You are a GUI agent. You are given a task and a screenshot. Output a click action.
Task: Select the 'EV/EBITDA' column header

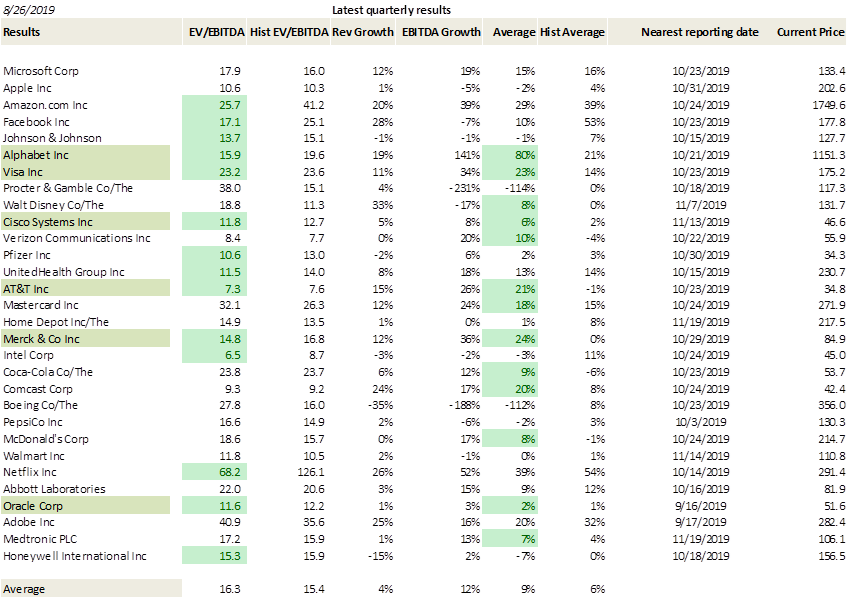point(216,32)
